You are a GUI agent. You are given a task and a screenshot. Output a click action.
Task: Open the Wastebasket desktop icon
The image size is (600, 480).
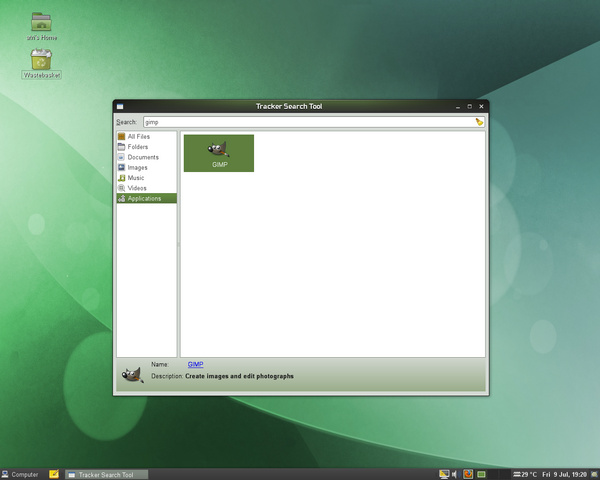41,64
